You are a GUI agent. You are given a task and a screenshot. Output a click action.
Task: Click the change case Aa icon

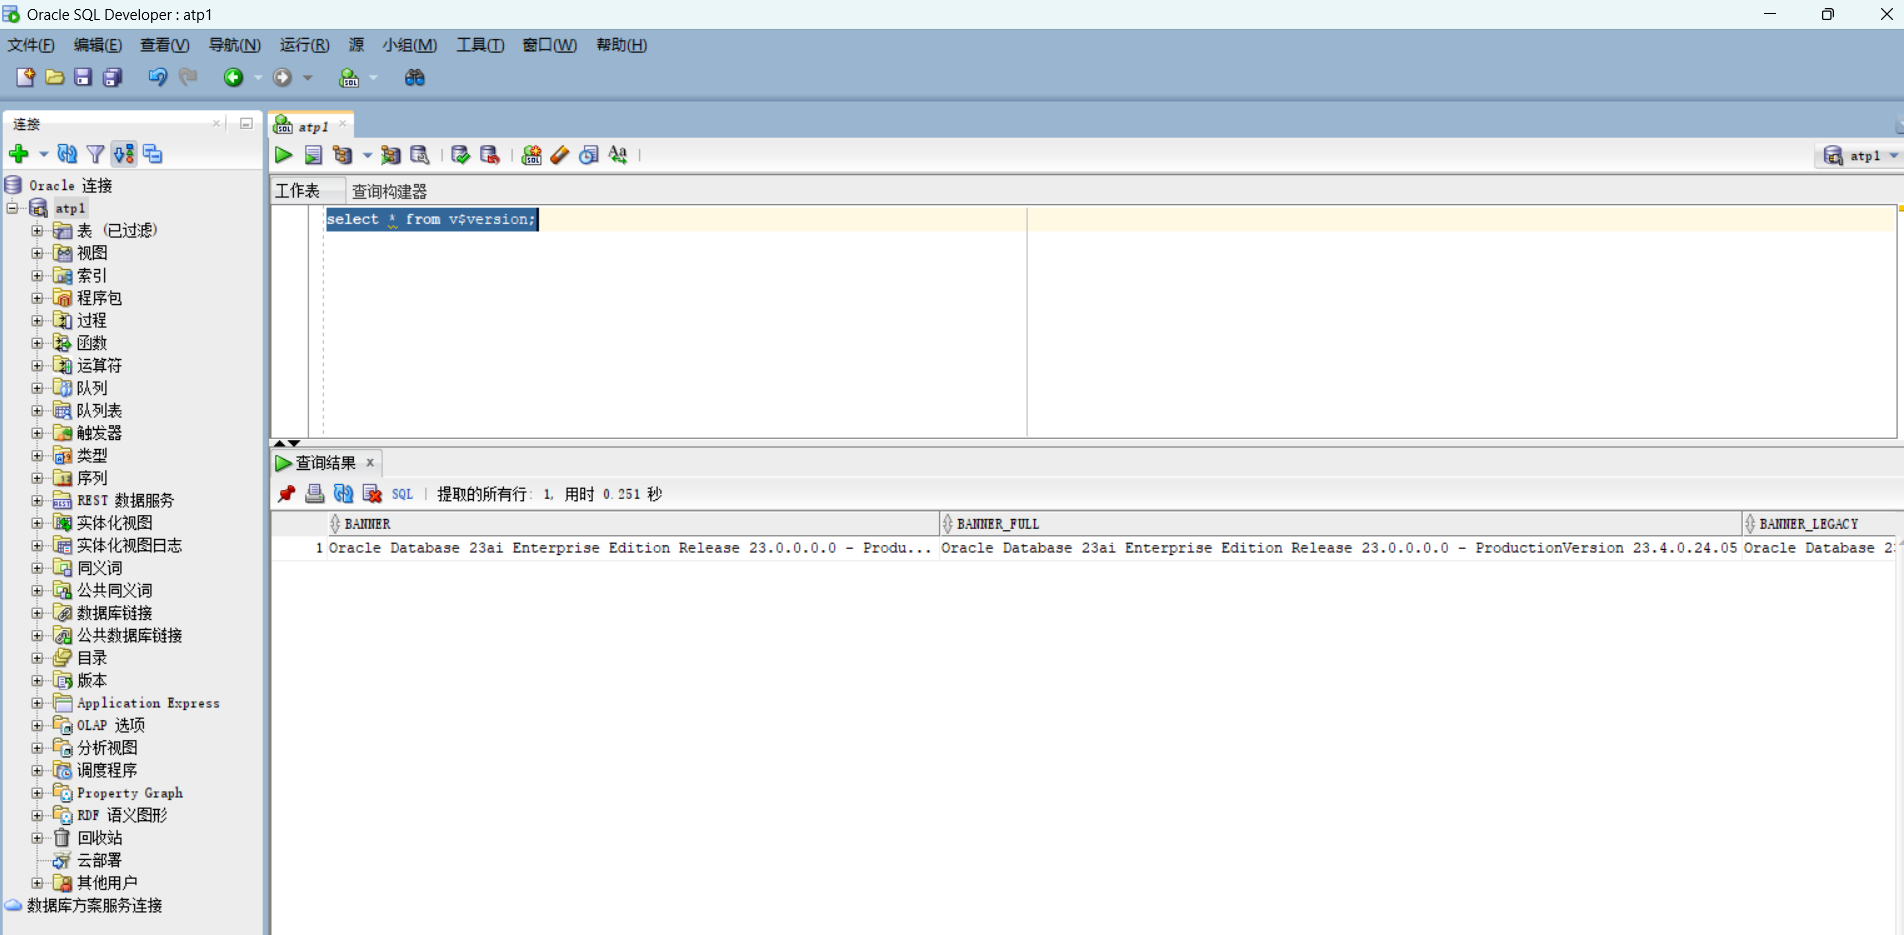(618, 155)
